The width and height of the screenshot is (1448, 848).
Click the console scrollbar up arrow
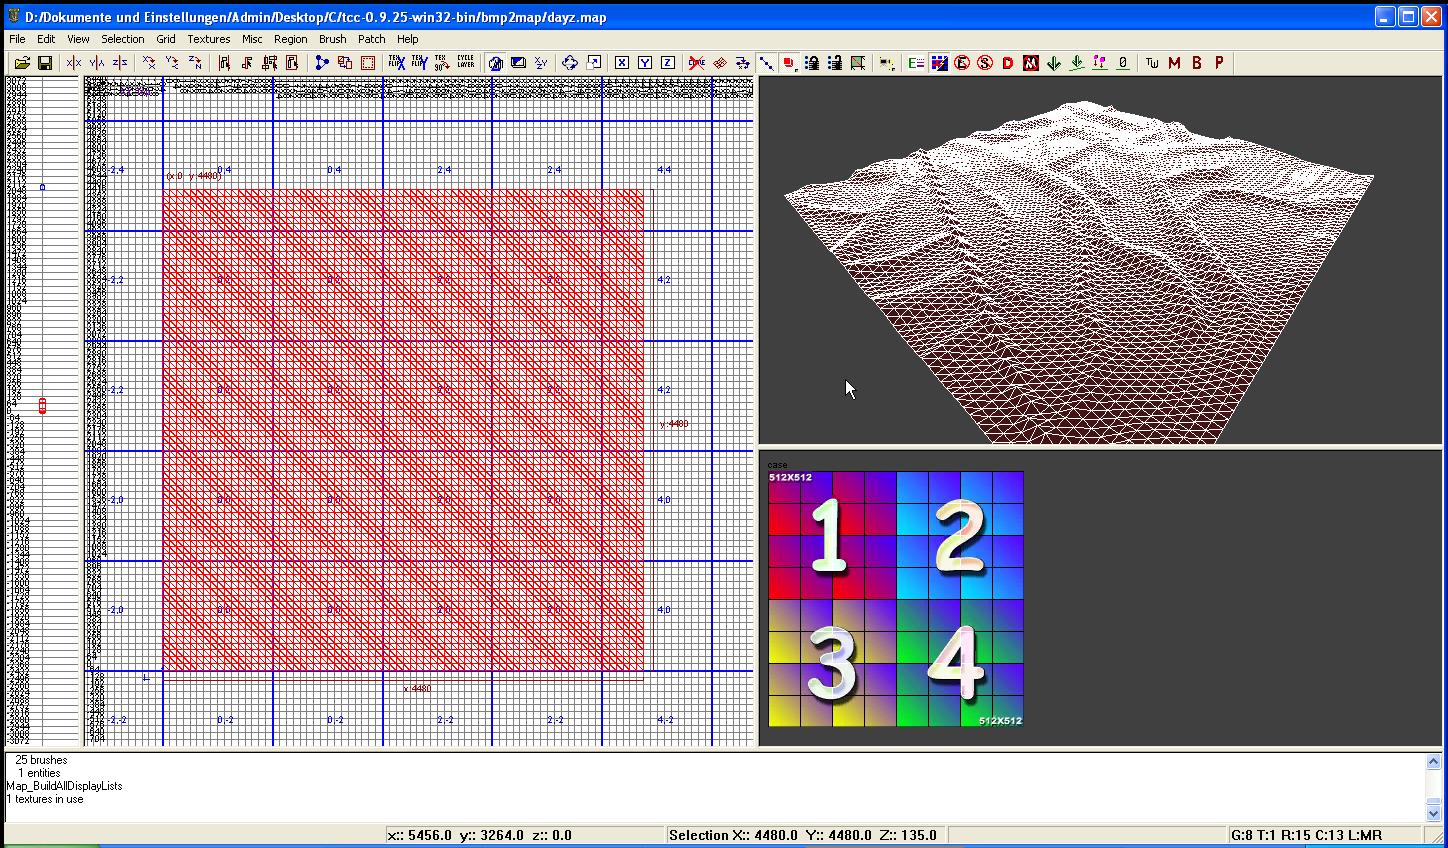coord(1434,762)
